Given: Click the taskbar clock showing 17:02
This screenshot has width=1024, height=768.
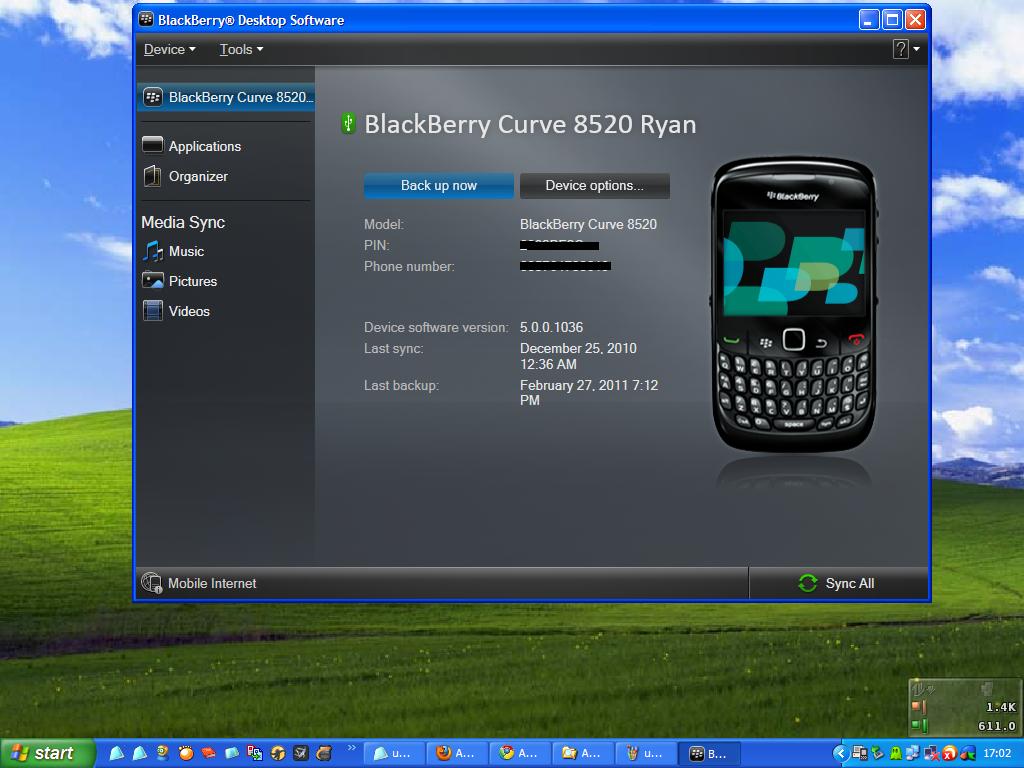Looking at the screenshot, I should [x=997, y=754].
